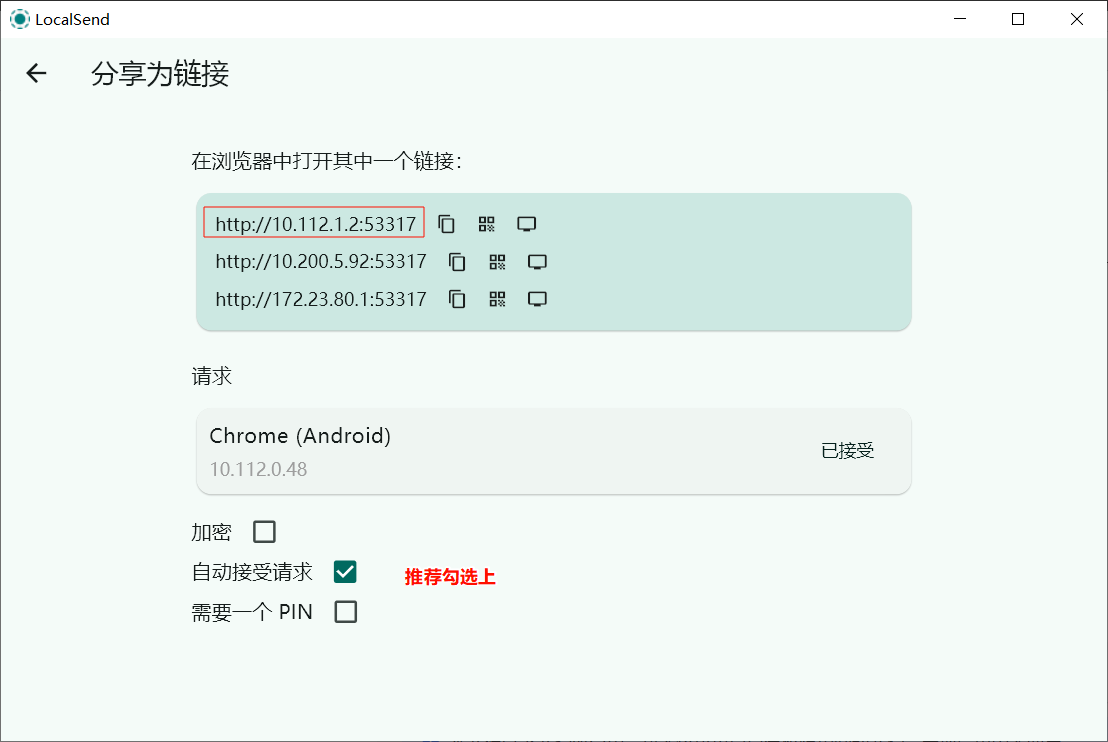Copy the 172.23.80.1 link

(x=457, y=299)
